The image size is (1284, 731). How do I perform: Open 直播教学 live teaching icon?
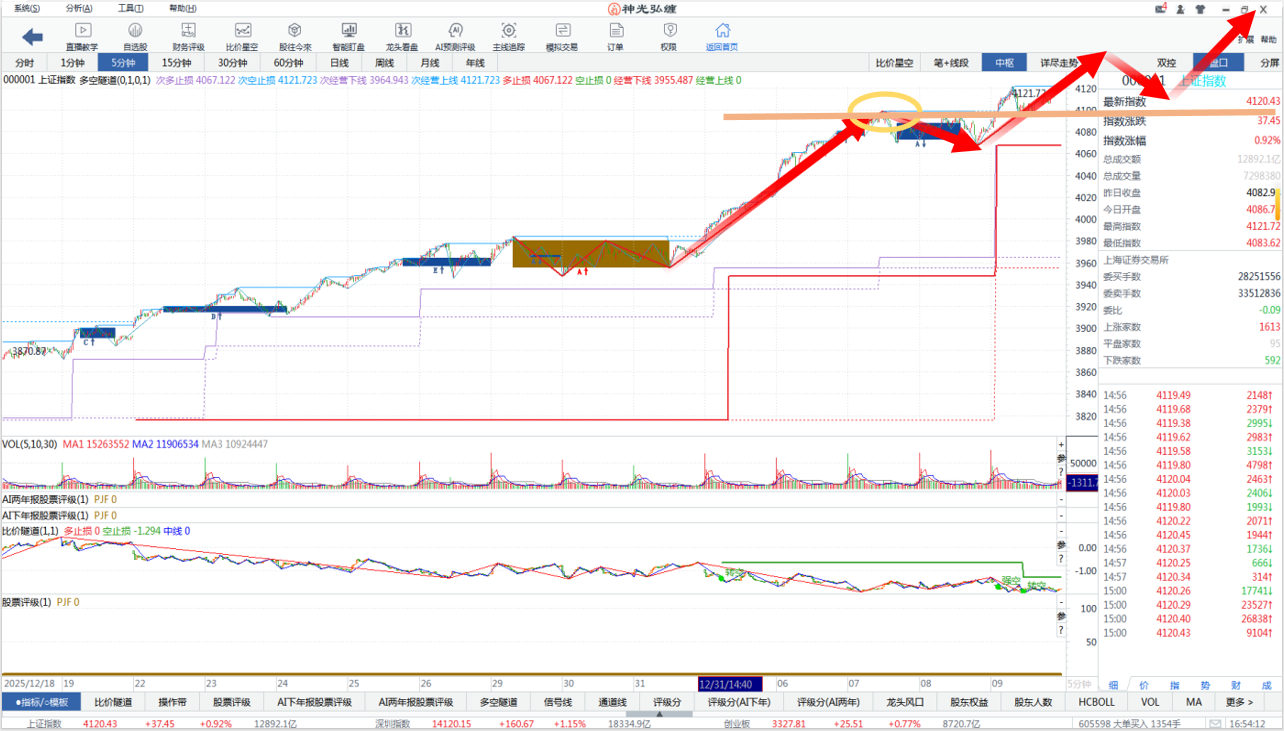(82, 37)
